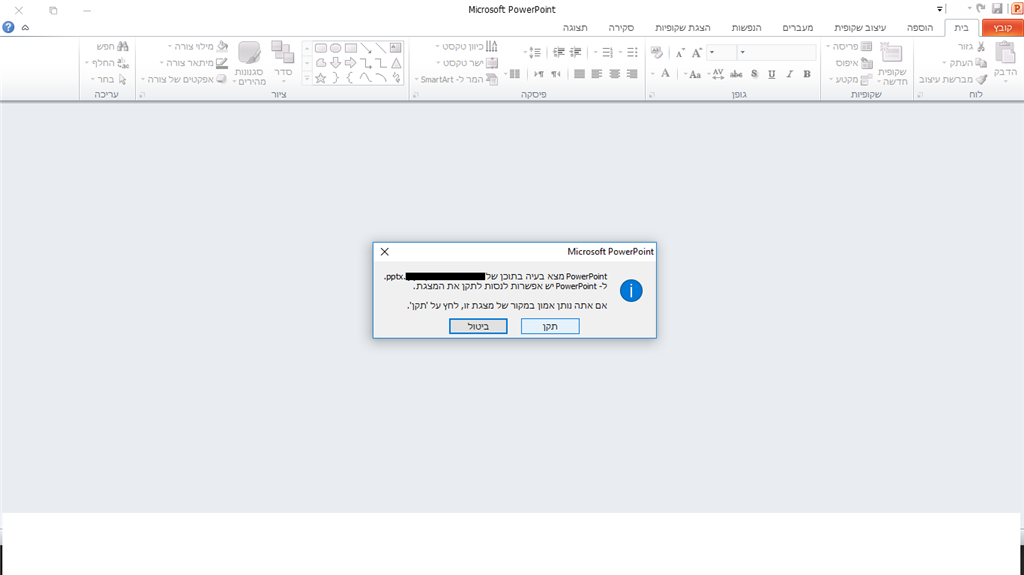The image size is (1024, 575).
Task: Toggle center text alignment
Action: click(615, 74)
